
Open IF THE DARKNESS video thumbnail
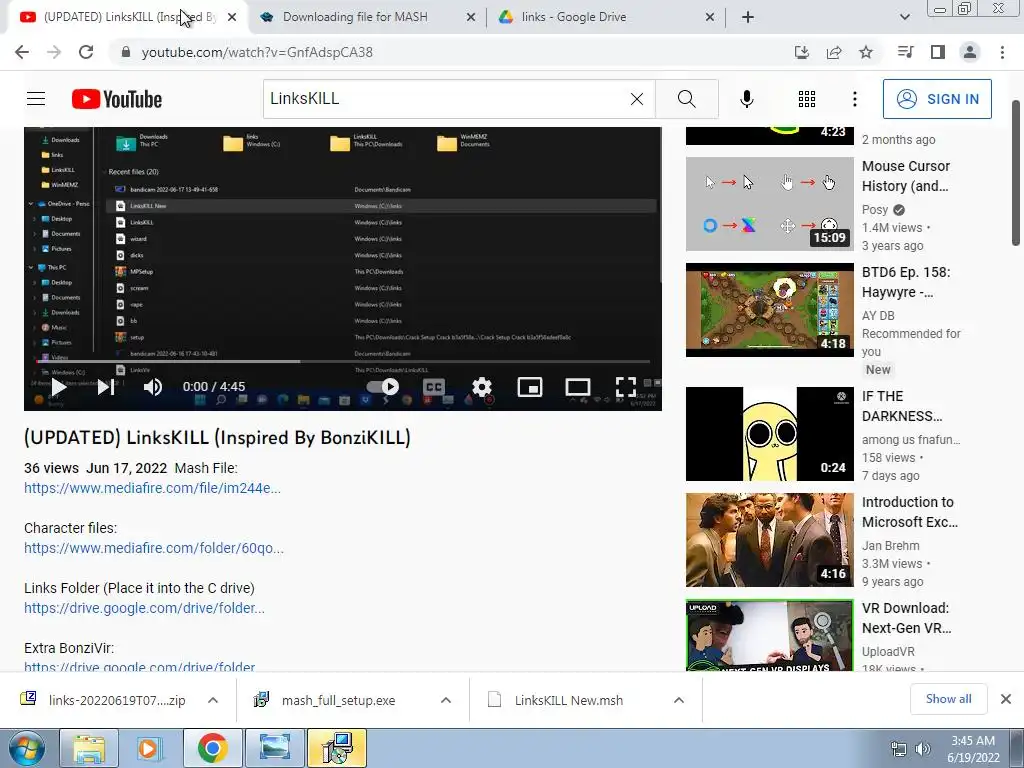click(769, 434)
